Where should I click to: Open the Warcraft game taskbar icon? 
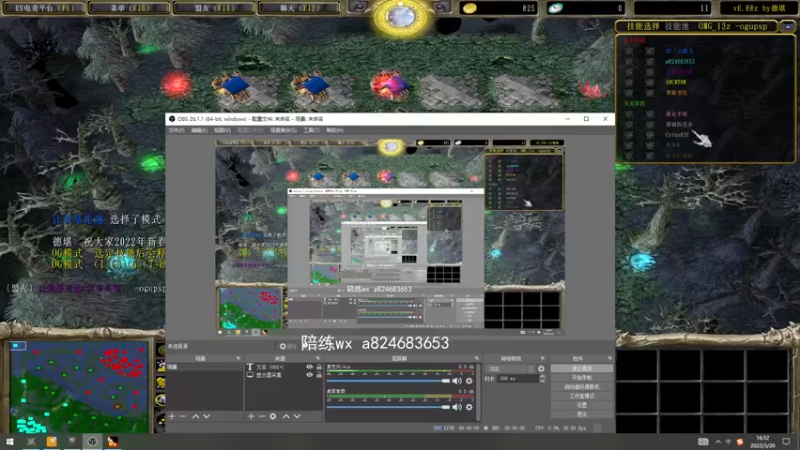(113, 442)
